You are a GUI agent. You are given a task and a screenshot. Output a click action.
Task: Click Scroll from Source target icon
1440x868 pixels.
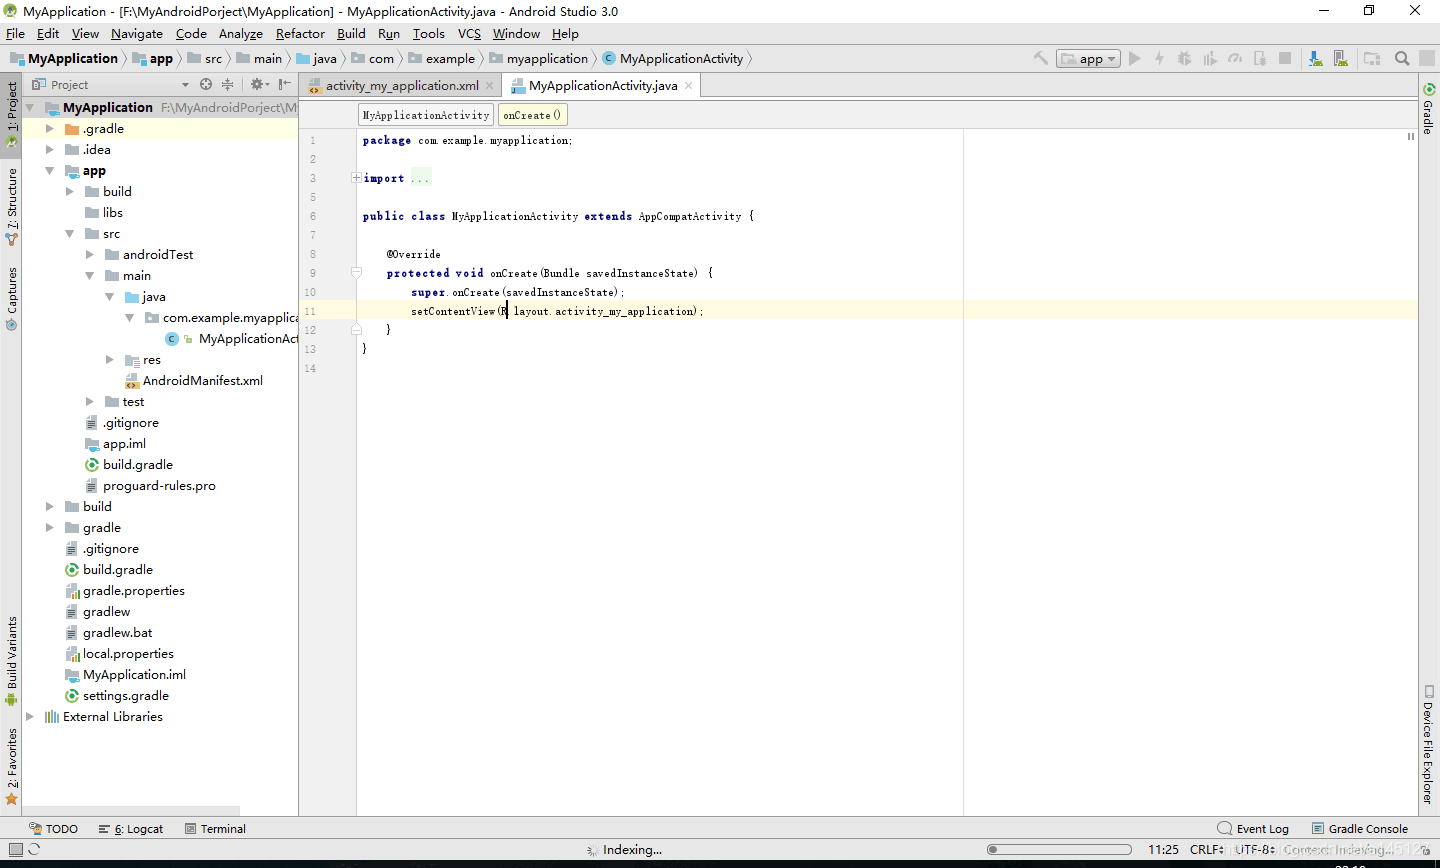[x=206, y=85]
